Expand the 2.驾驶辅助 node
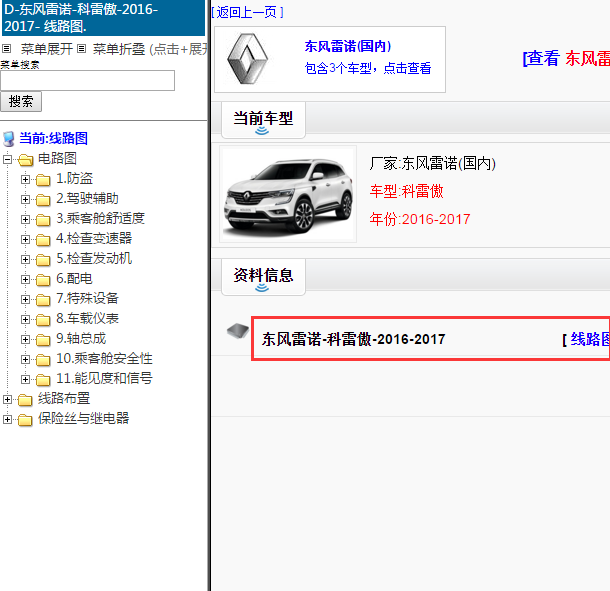 (25, 199)
